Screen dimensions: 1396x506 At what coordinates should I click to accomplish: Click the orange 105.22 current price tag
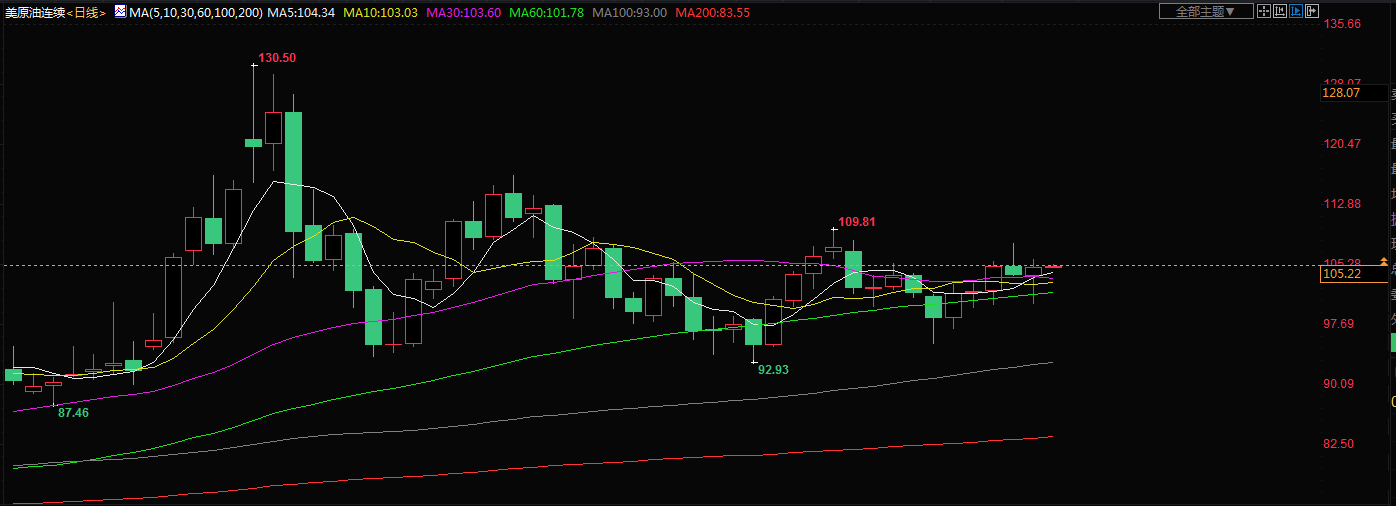[1341, 273]
